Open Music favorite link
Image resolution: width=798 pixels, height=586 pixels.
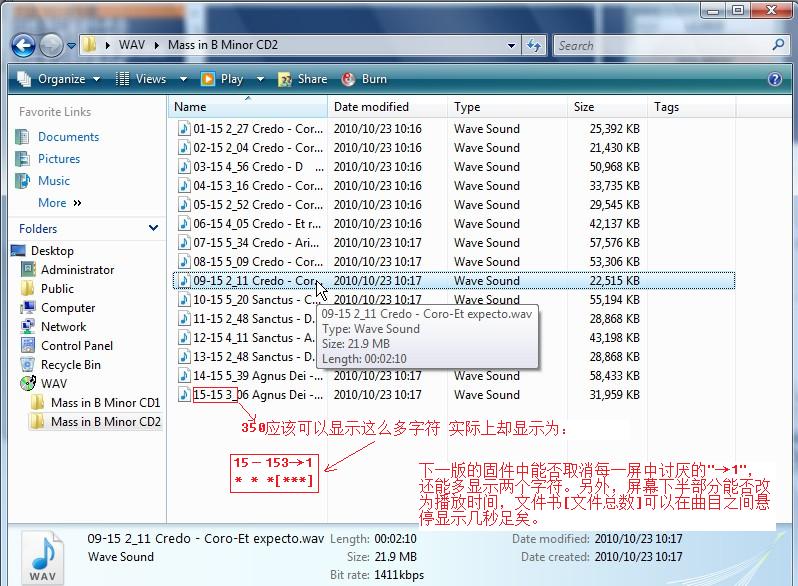53,181
